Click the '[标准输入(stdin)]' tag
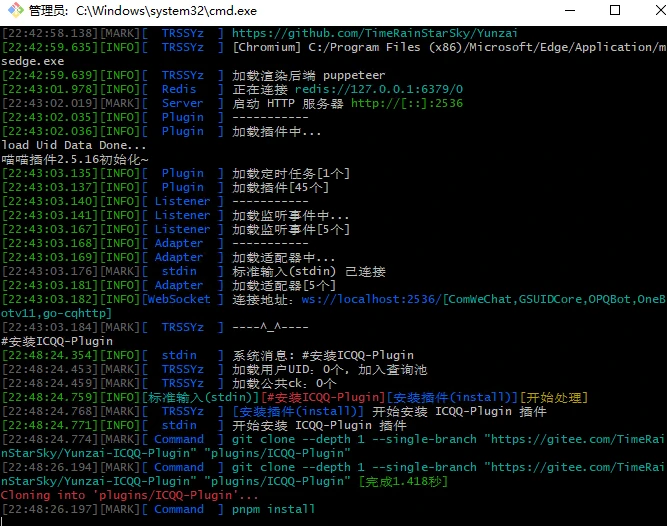The width and height of the screenshot is (668, 526). point(200,397)
